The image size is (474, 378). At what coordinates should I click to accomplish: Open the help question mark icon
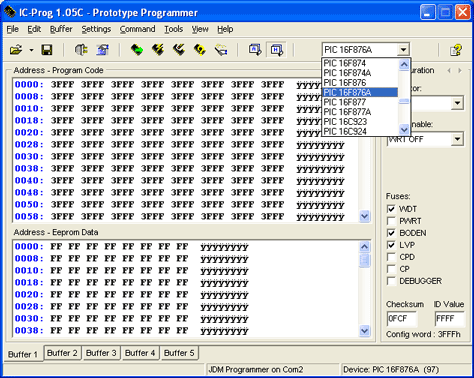tap(456, 50)
